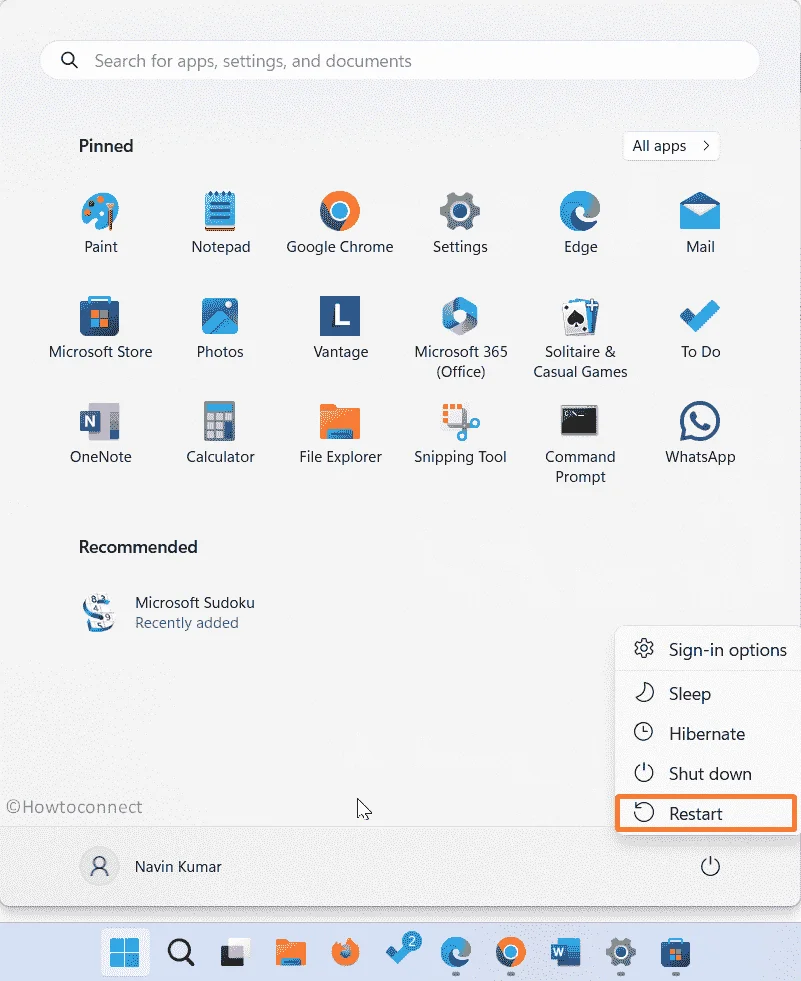Launch OneNote

click(100, 433)
